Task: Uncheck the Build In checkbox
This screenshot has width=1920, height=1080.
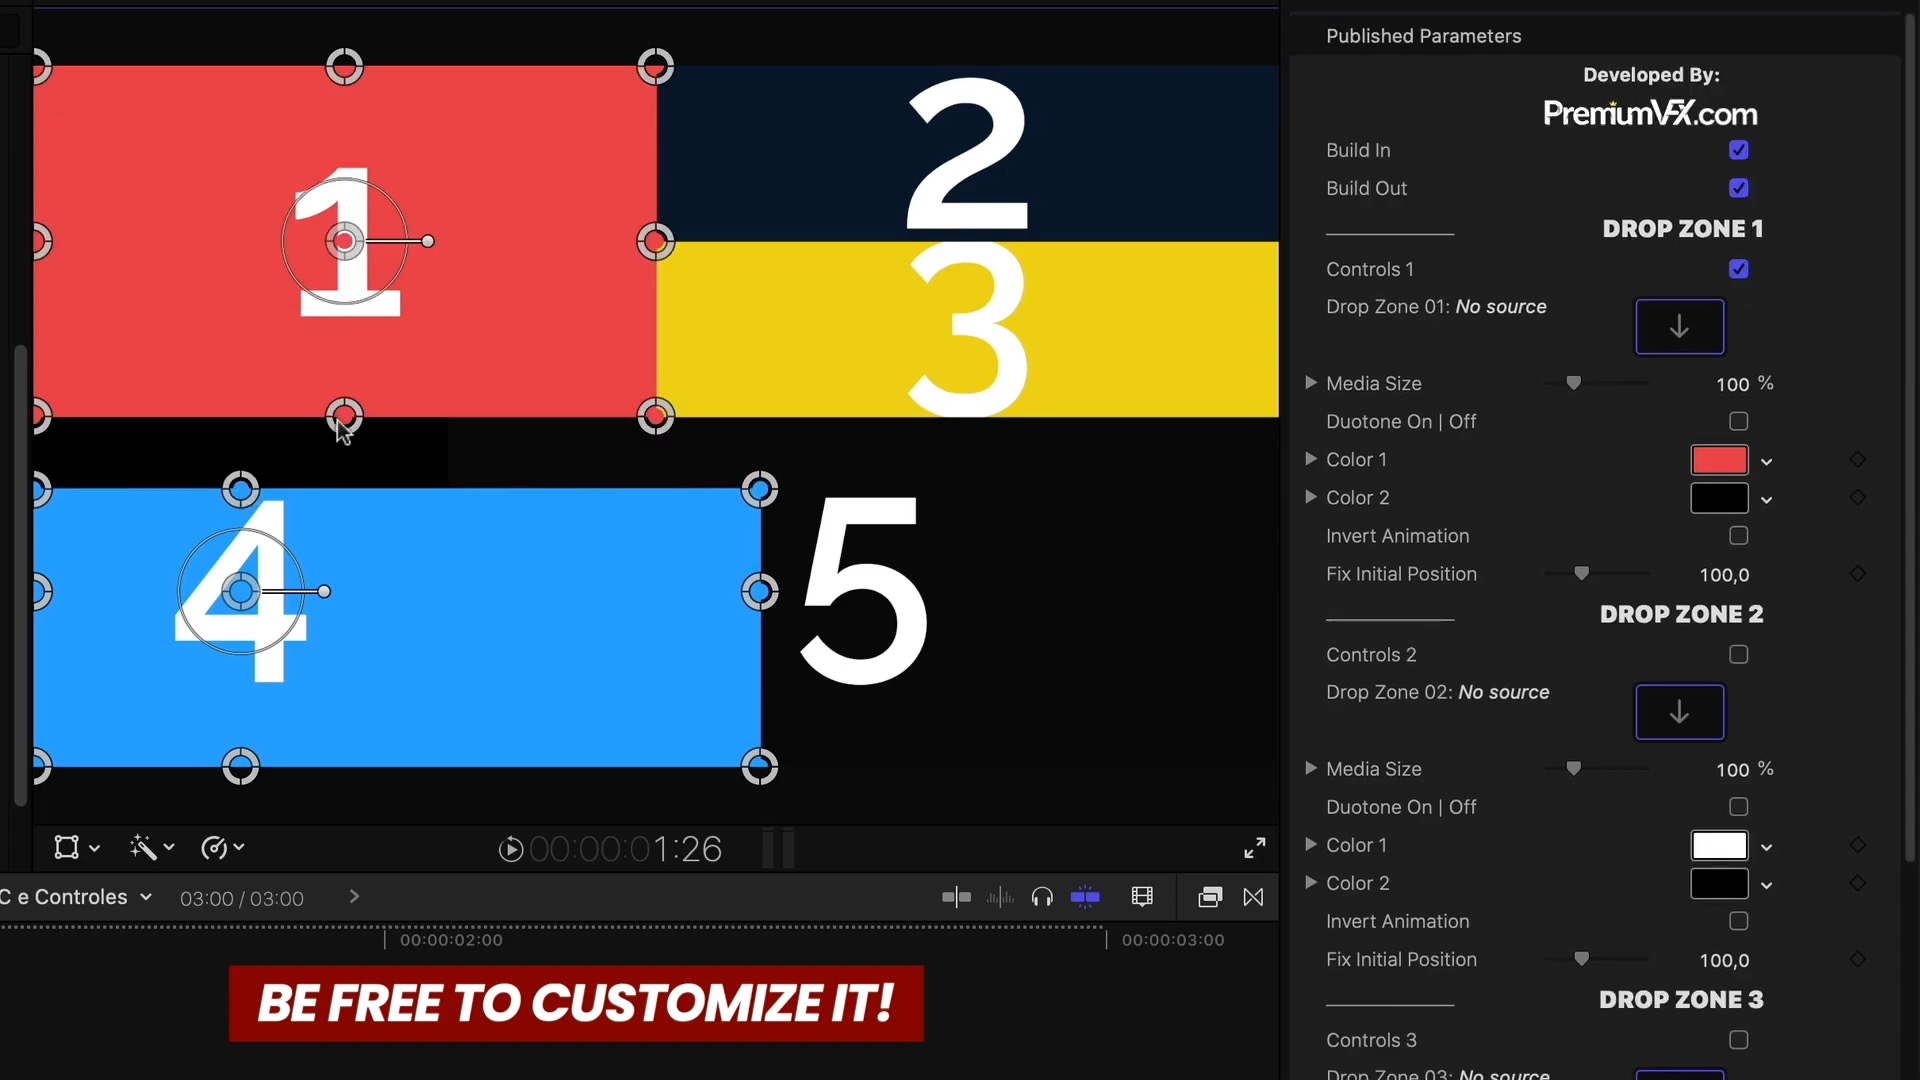Action: pos(1739,150)
